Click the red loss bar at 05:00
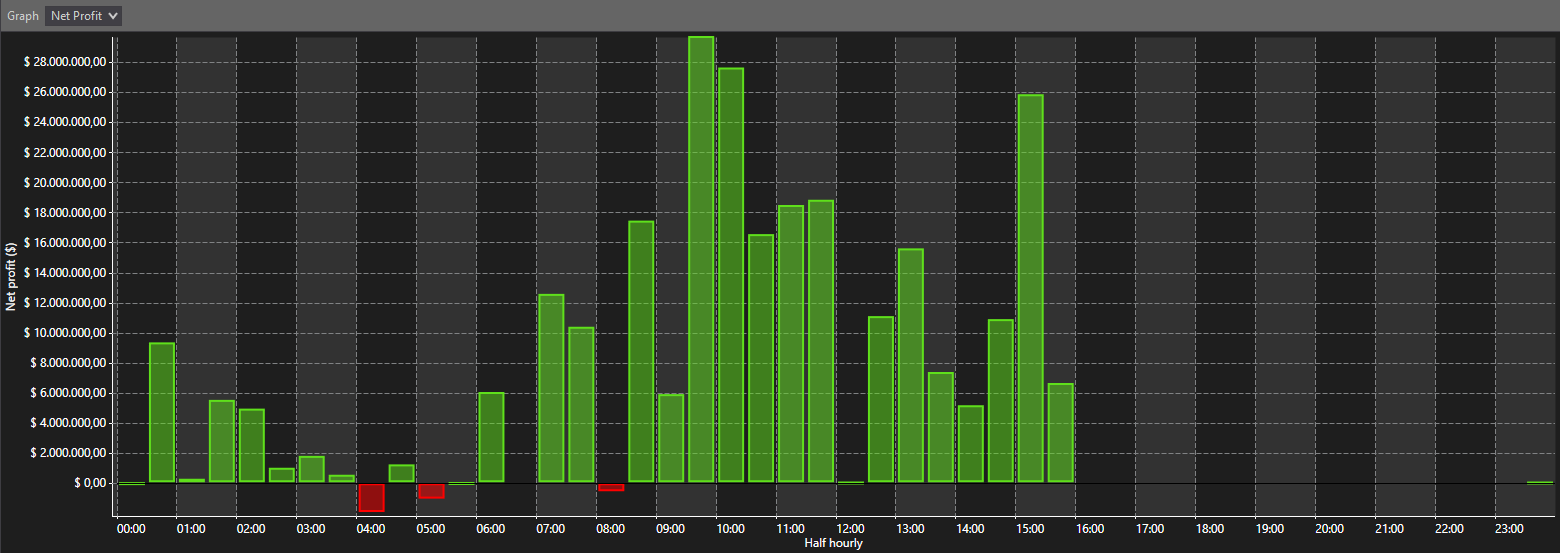This screenshot has height=553, width=1560. click(x=431, y=491)
